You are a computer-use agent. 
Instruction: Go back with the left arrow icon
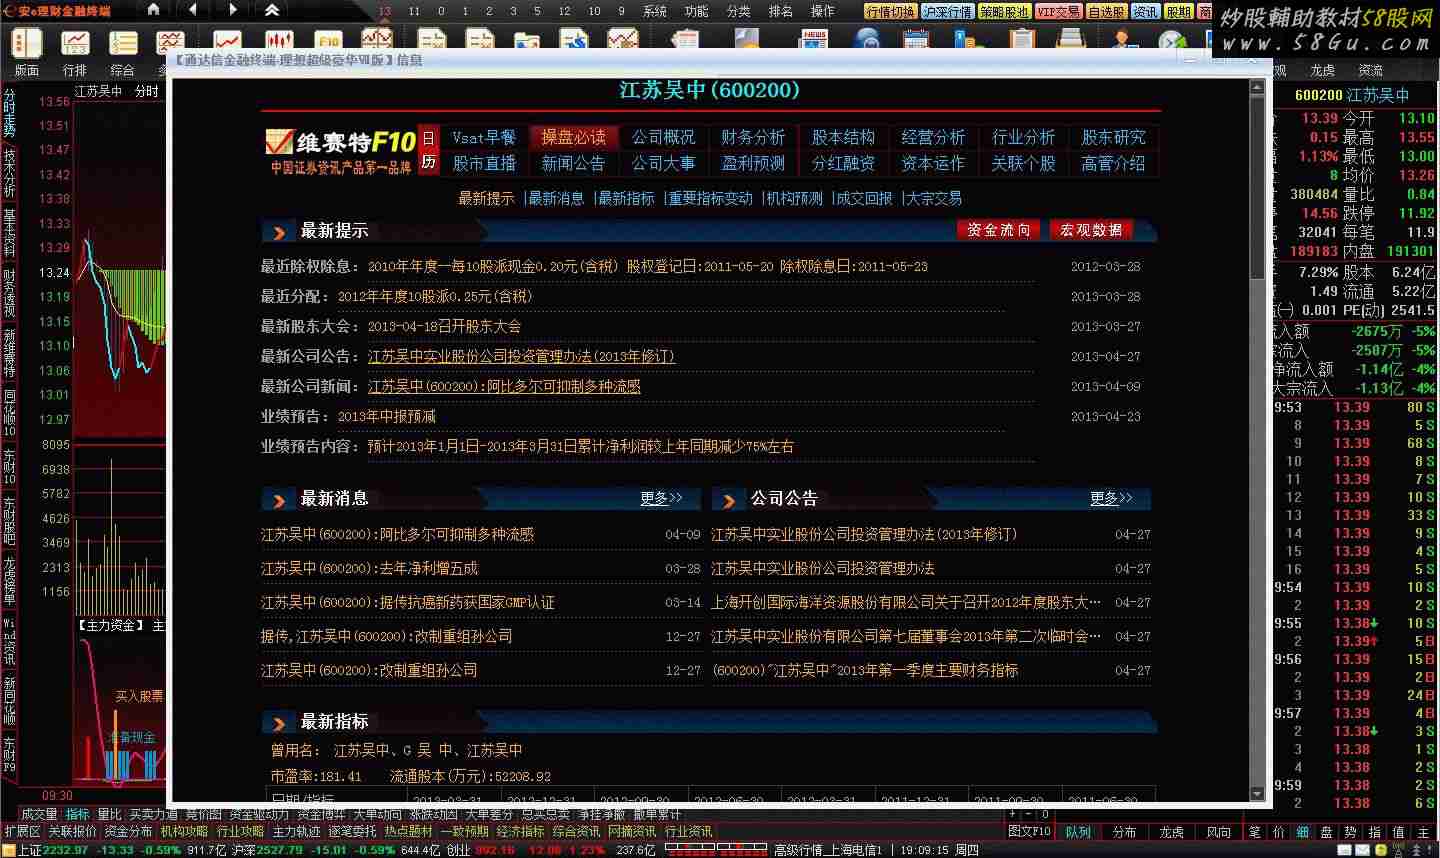point(192,10)
